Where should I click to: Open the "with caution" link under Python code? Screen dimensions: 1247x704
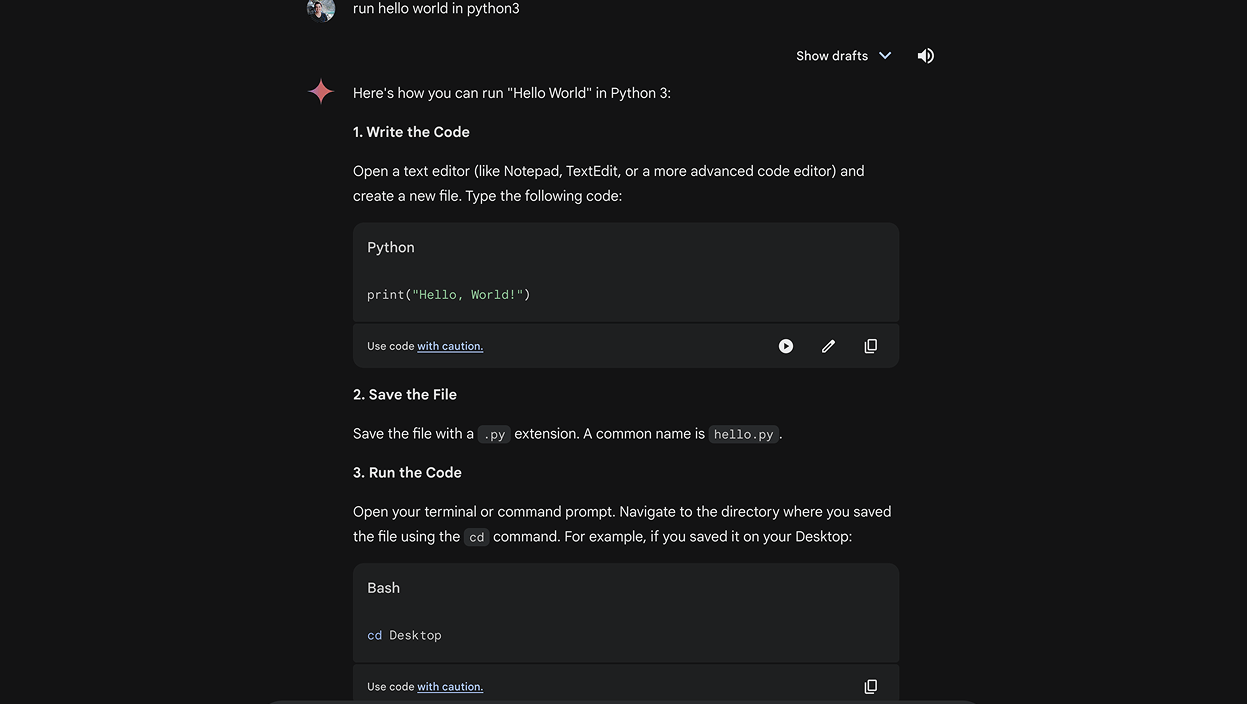pyautogui.click(x=450, y=346)
